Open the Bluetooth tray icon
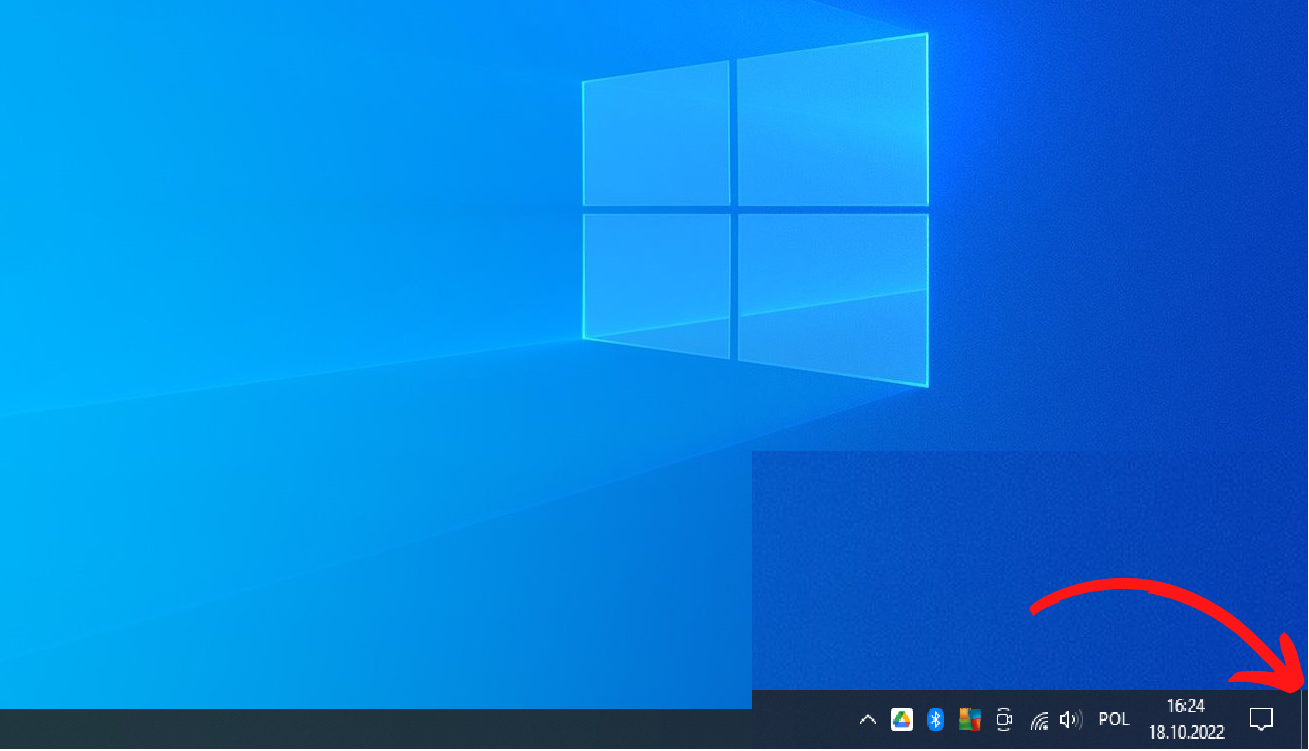1309x751 pixels. click(936, 720)
